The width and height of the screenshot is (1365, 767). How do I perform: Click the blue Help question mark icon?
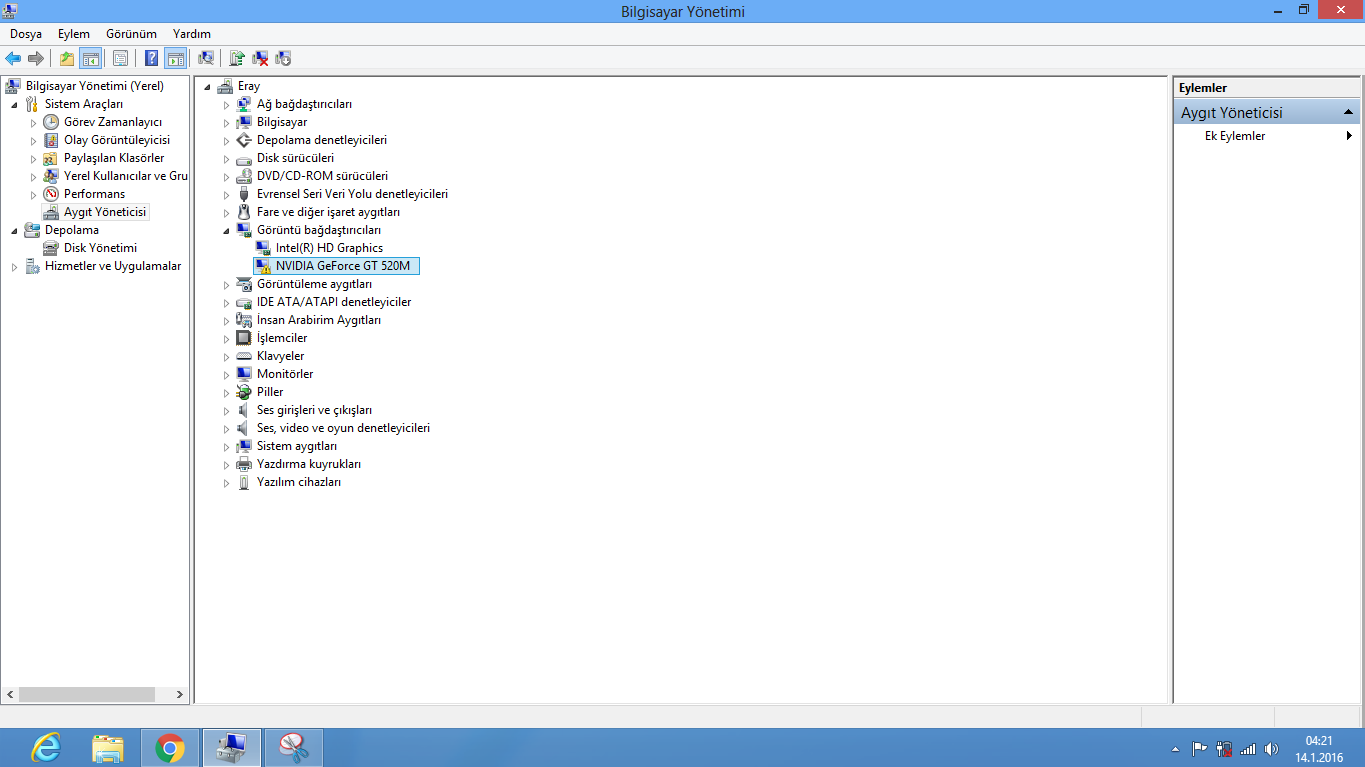pos(152,58)
